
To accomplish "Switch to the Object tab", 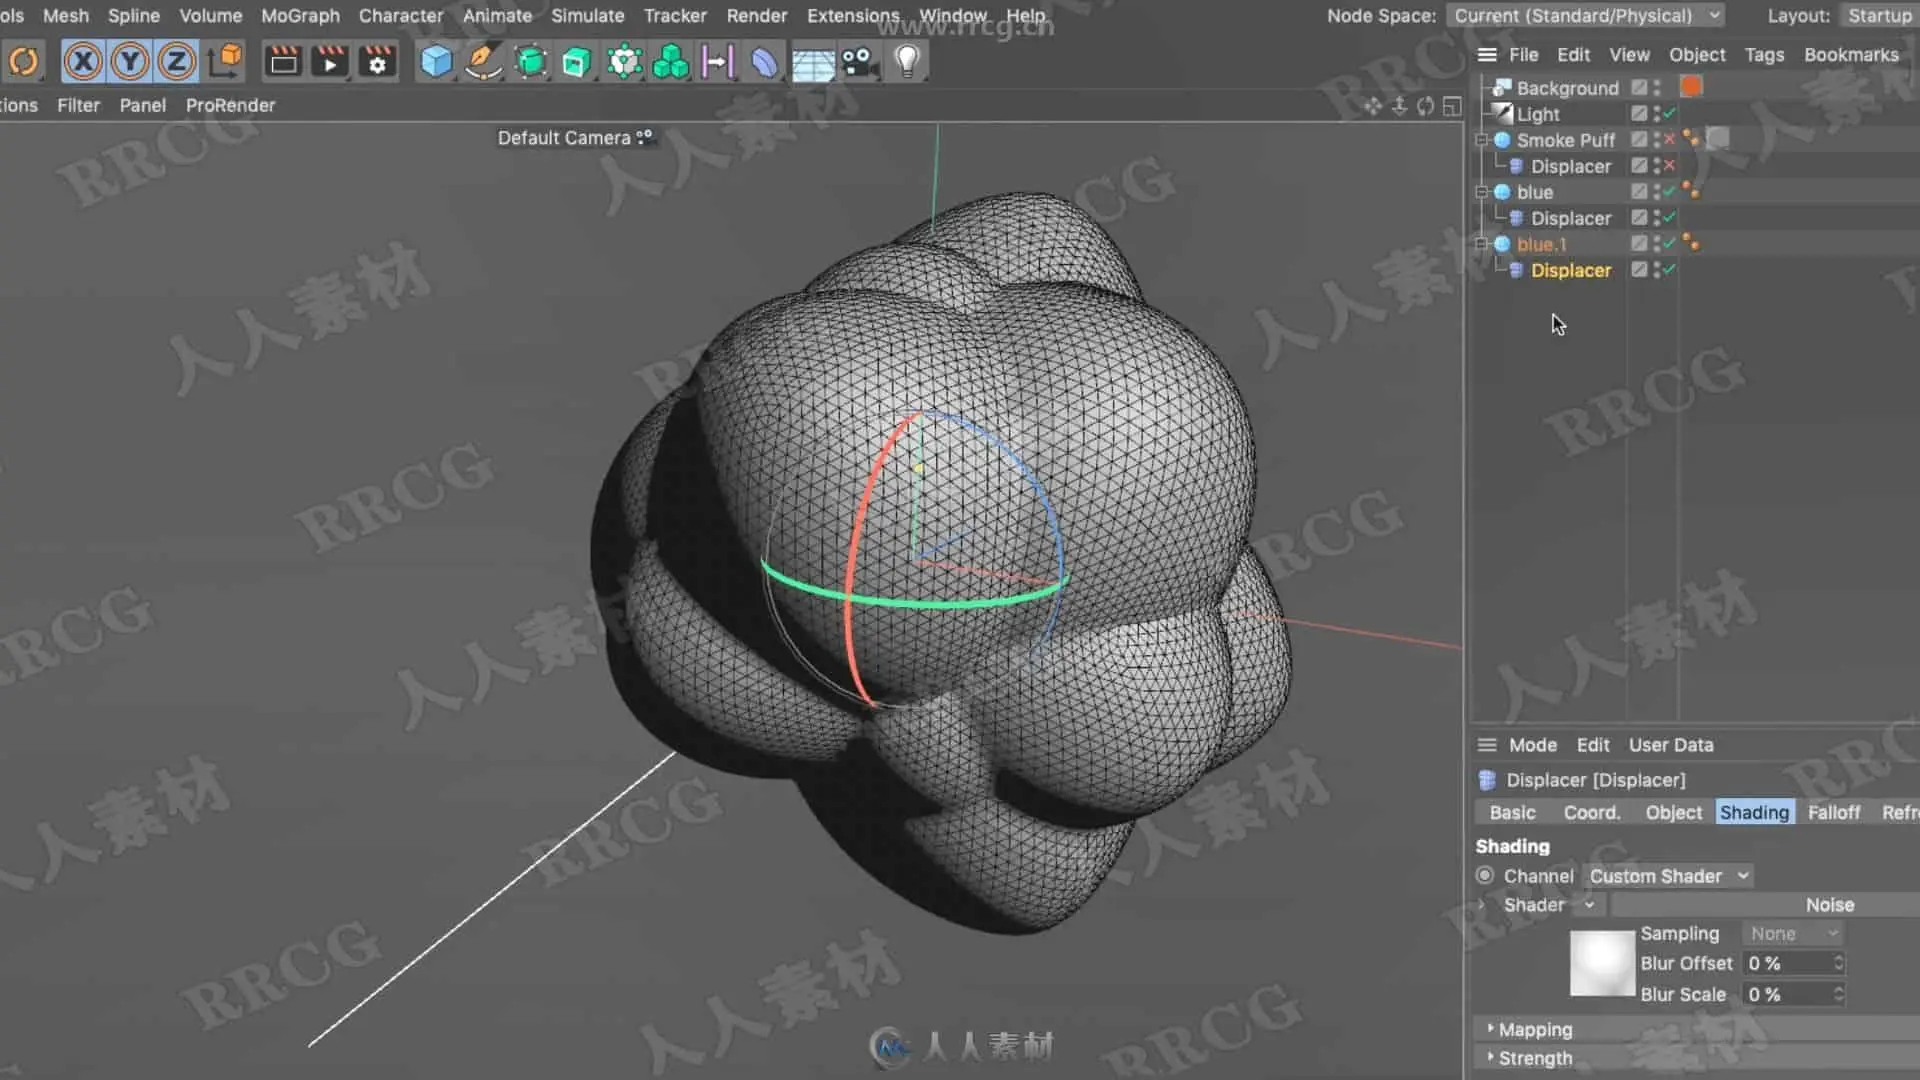I will pyautogui.click(x=1673, y=813).
